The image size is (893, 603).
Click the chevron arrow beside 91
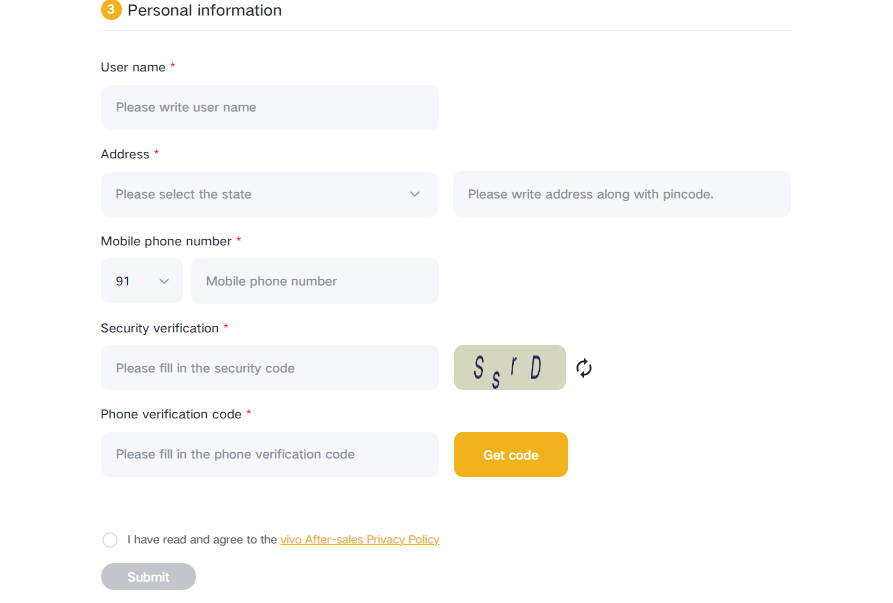165,281
